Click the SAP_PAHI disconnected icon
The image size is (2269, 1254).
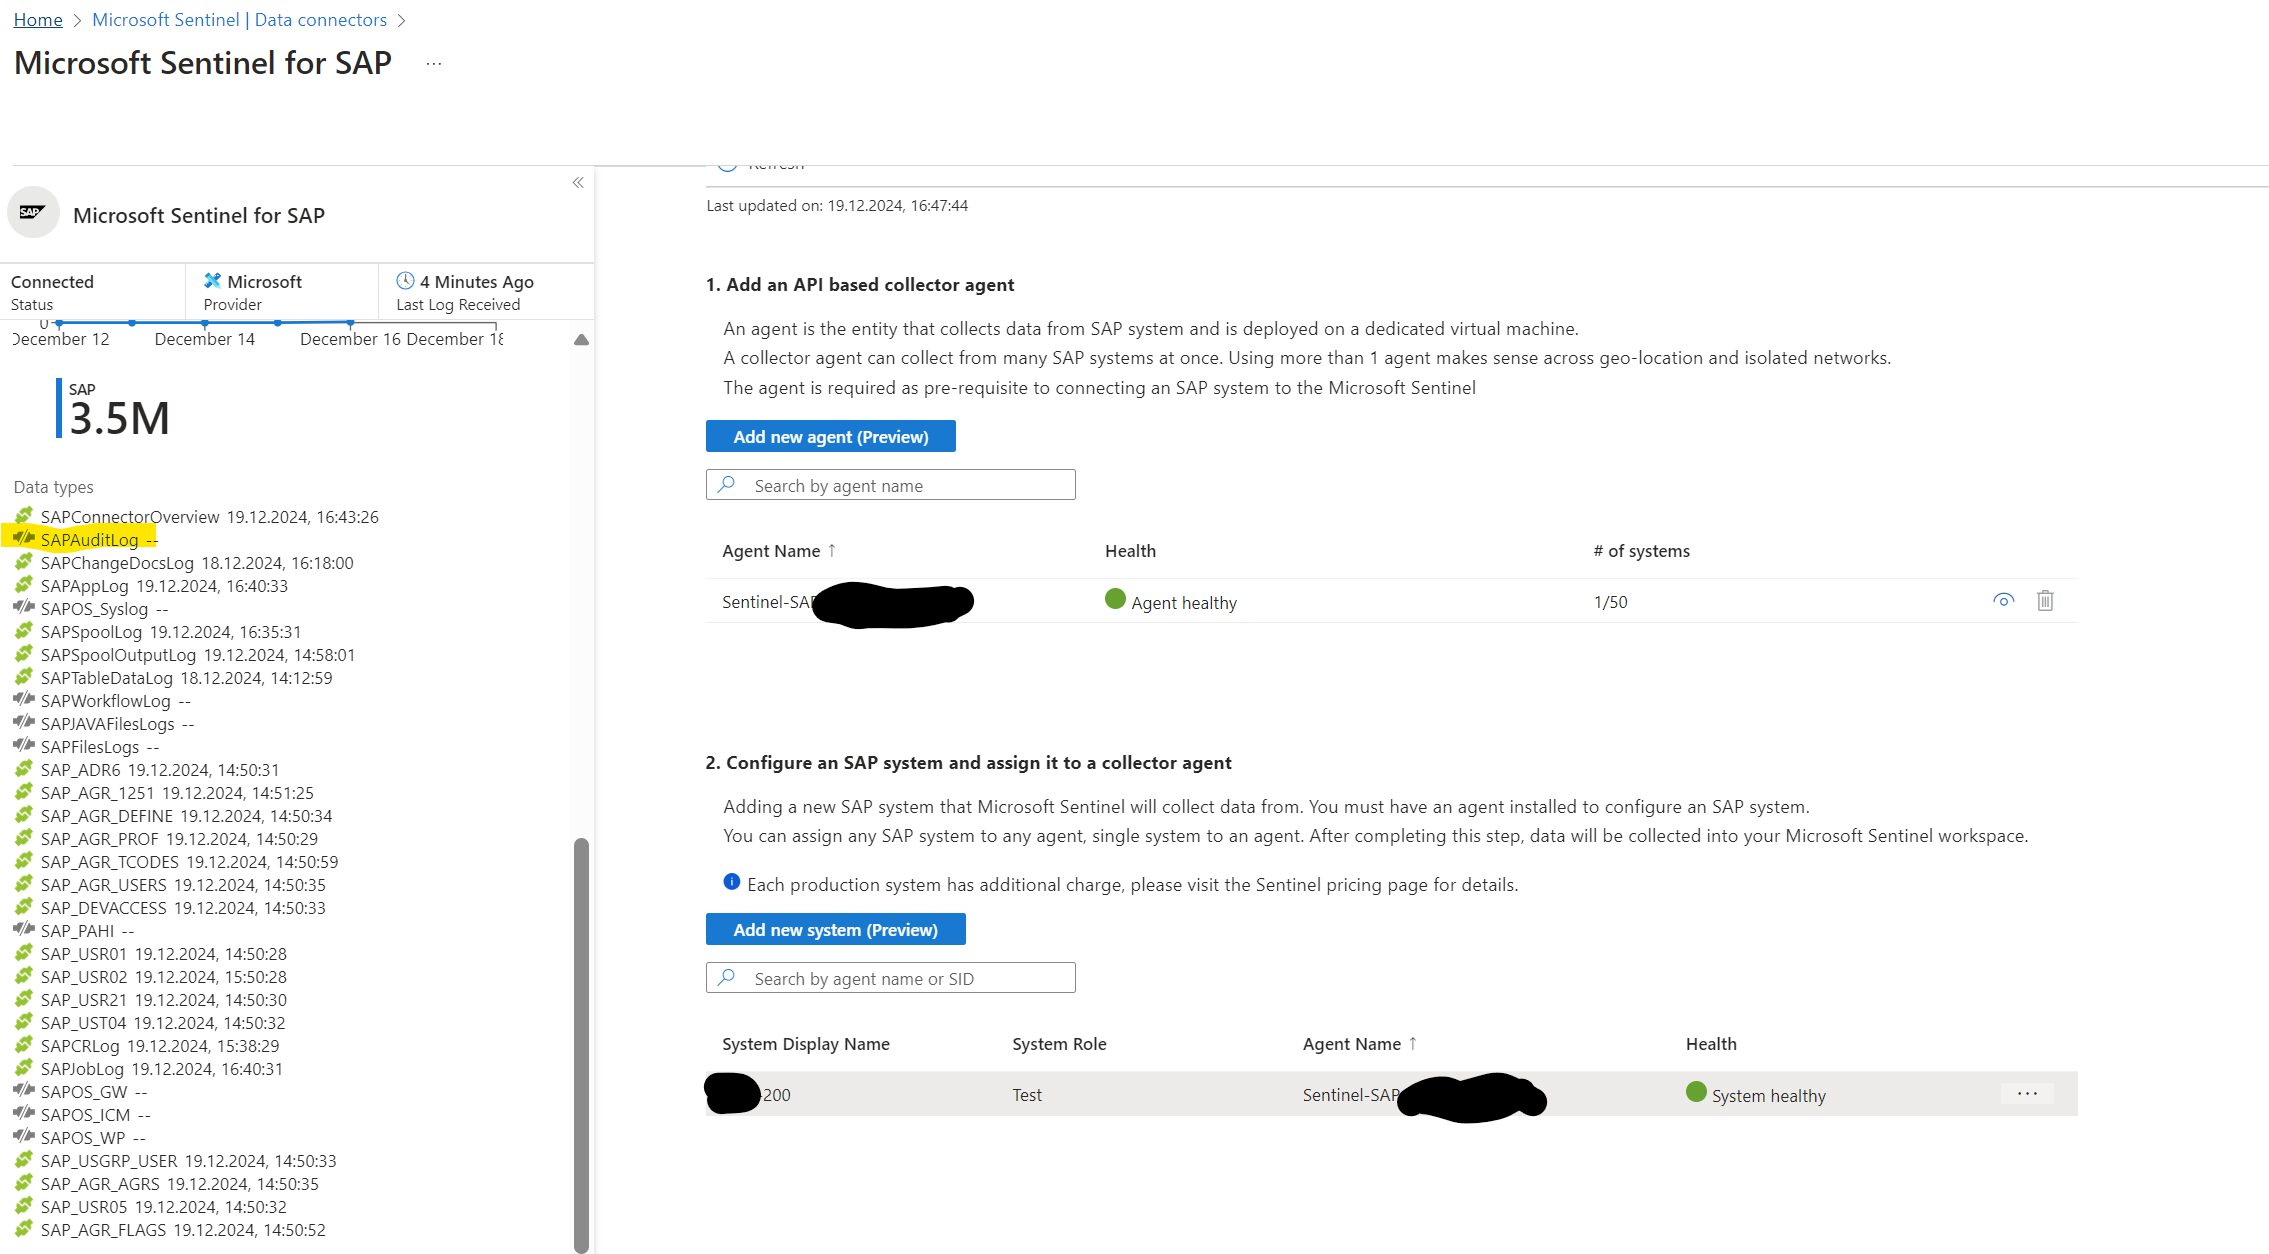coord(24,929)
